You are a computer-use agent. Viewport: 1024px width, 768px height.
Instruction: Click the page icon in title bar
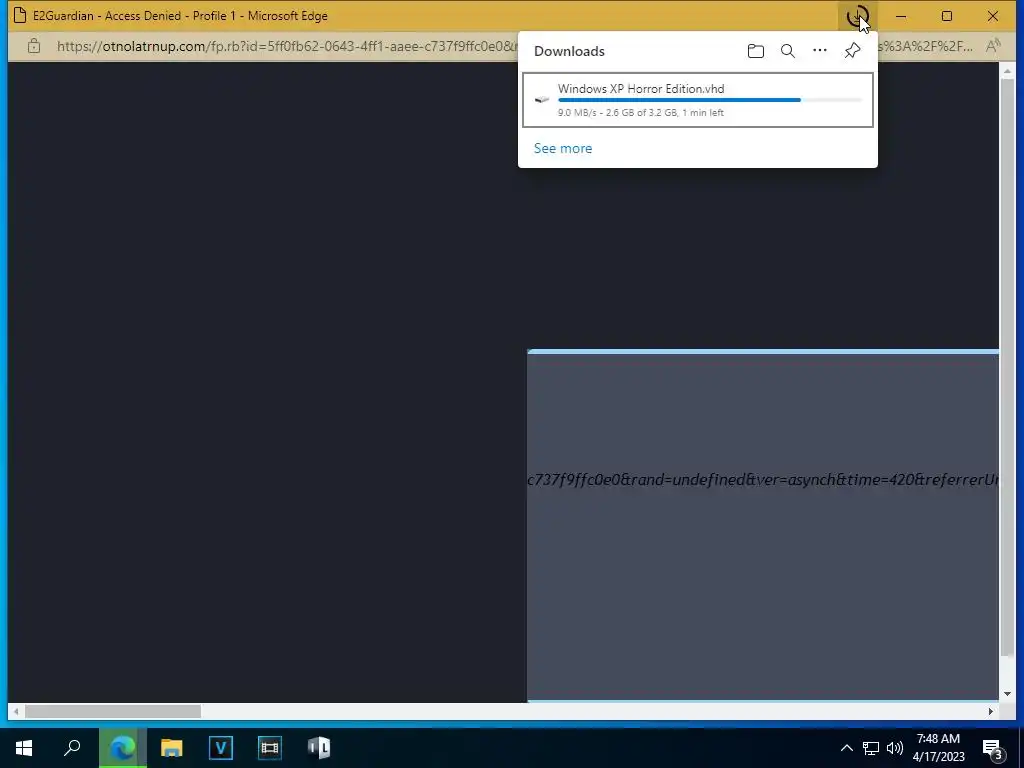20,16
